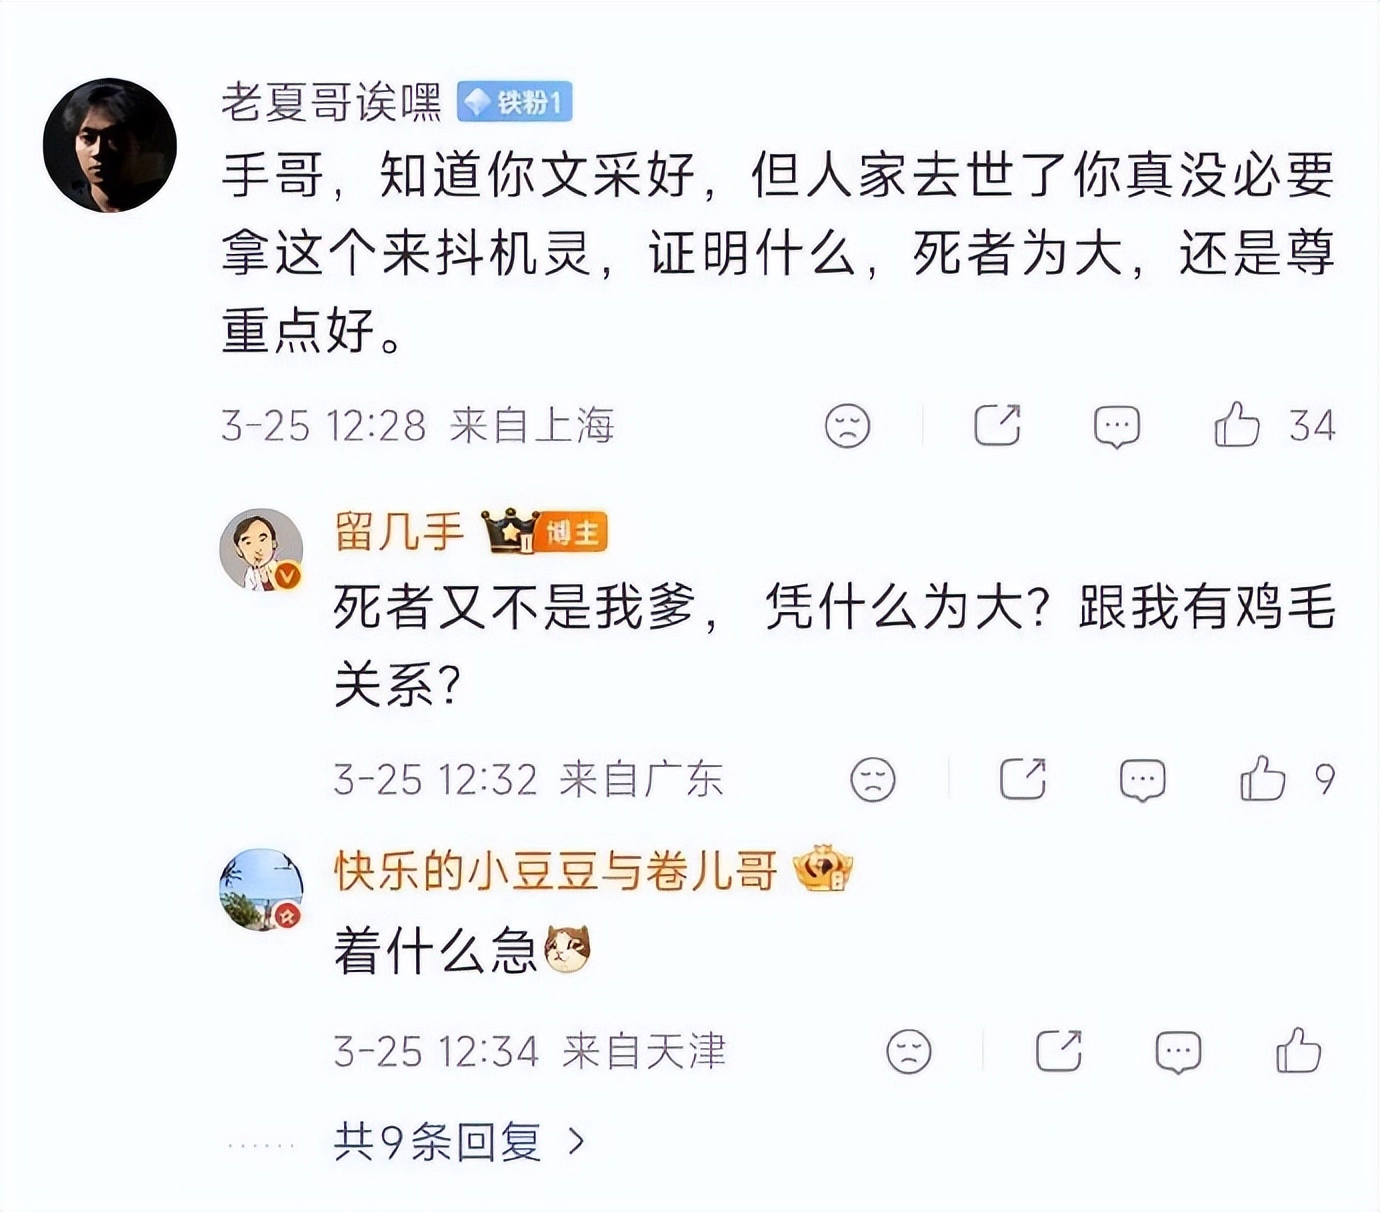Viewport: 1380px width, 1212px height.
Task: Click the sad face icon under 留几手's comment
Action: point(873,779)
